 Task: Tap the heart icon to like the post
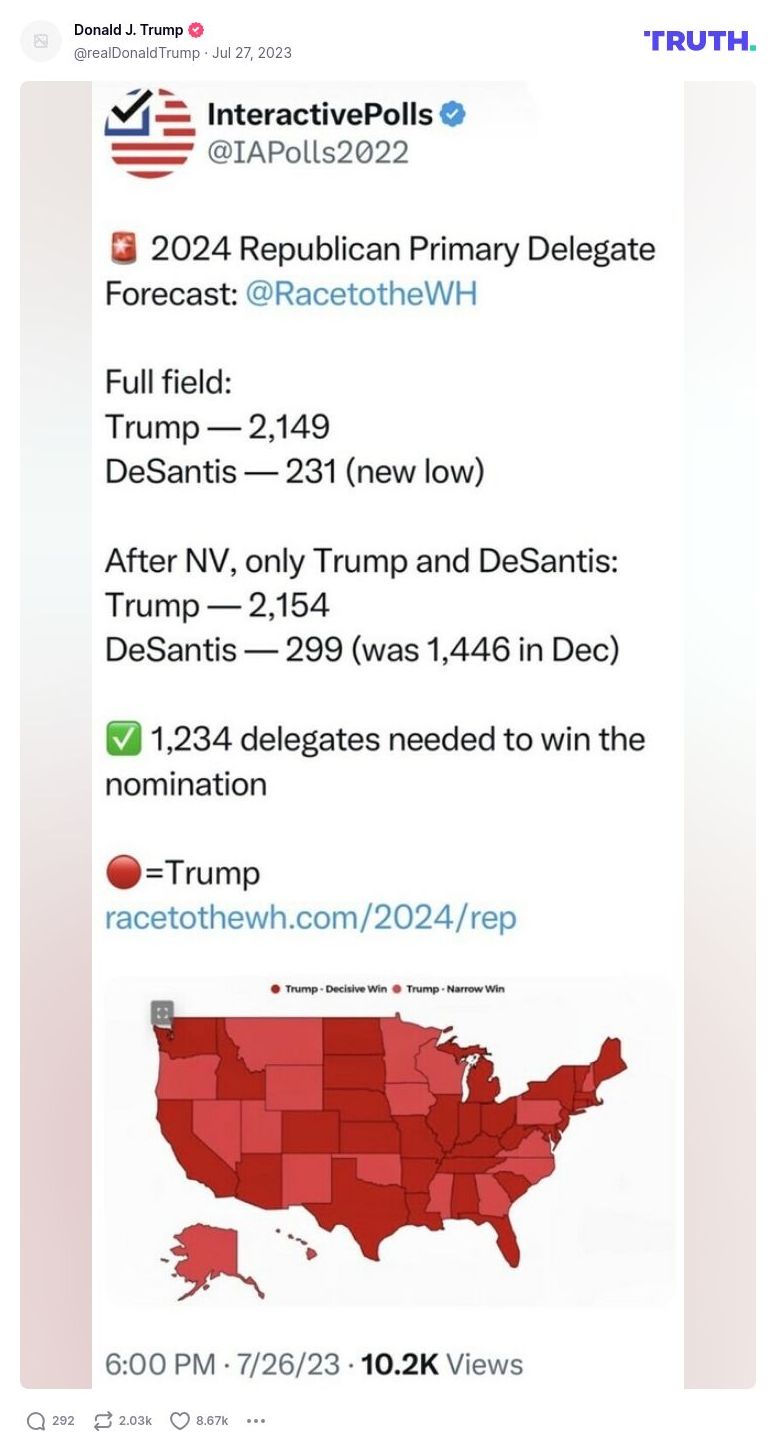(178, 1419)
